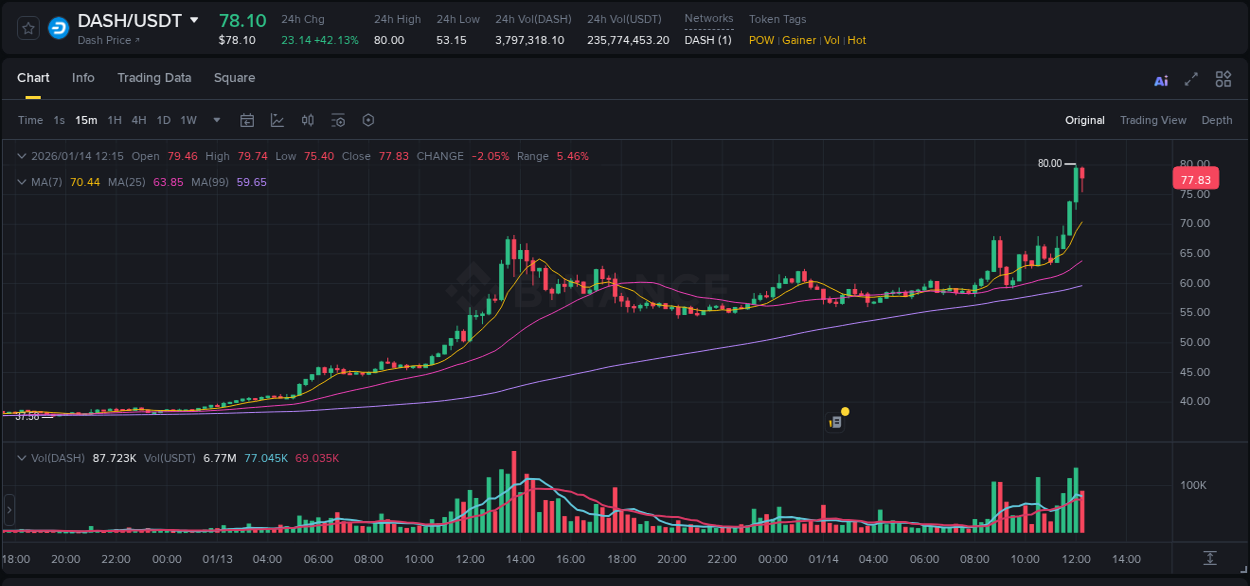
Task: Select the calendar date range icon
Action: pyautogui.click(x=247, y=120)
